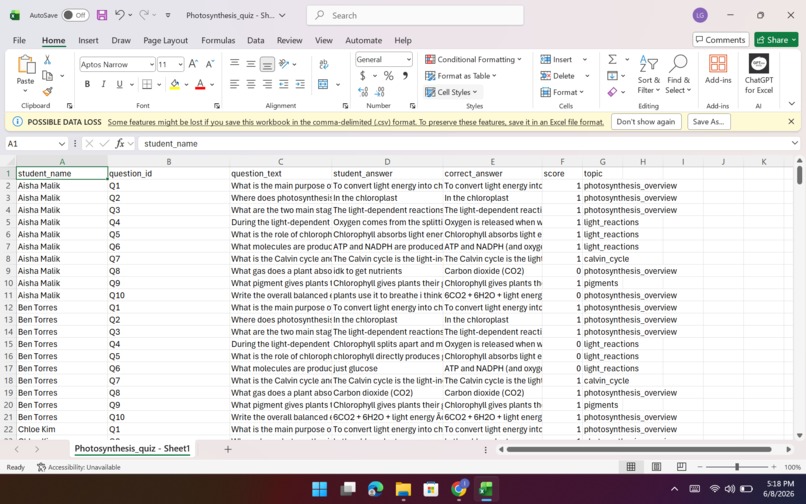Launch ChatGPT for Excel
The height and width of the screenshot is (504, 806).
click(x=759, y=74)
